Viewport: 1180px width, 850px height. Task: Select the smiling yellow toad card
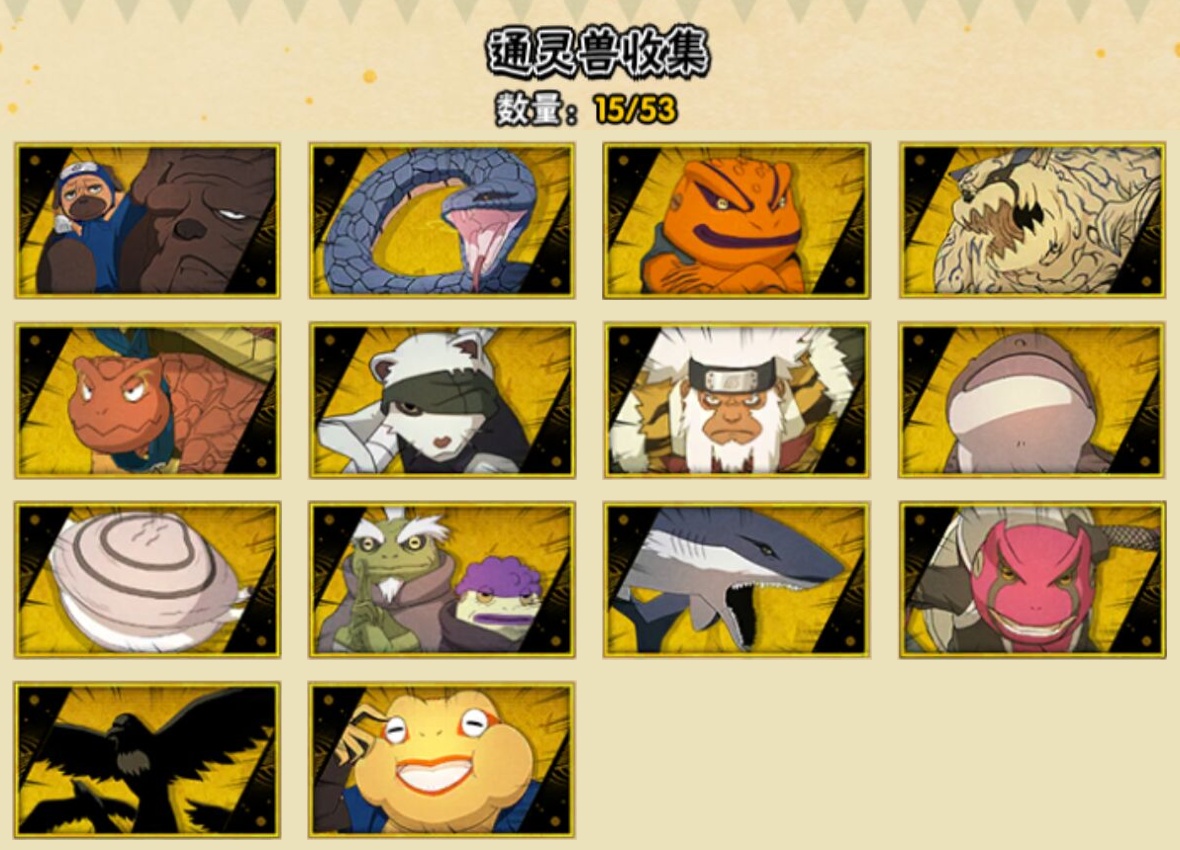coord(442,760)
